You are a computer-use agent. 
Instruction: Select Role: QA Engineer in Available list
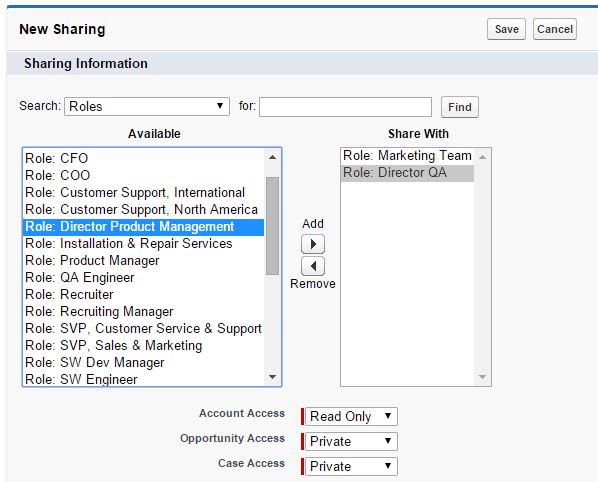pos(143,277)
